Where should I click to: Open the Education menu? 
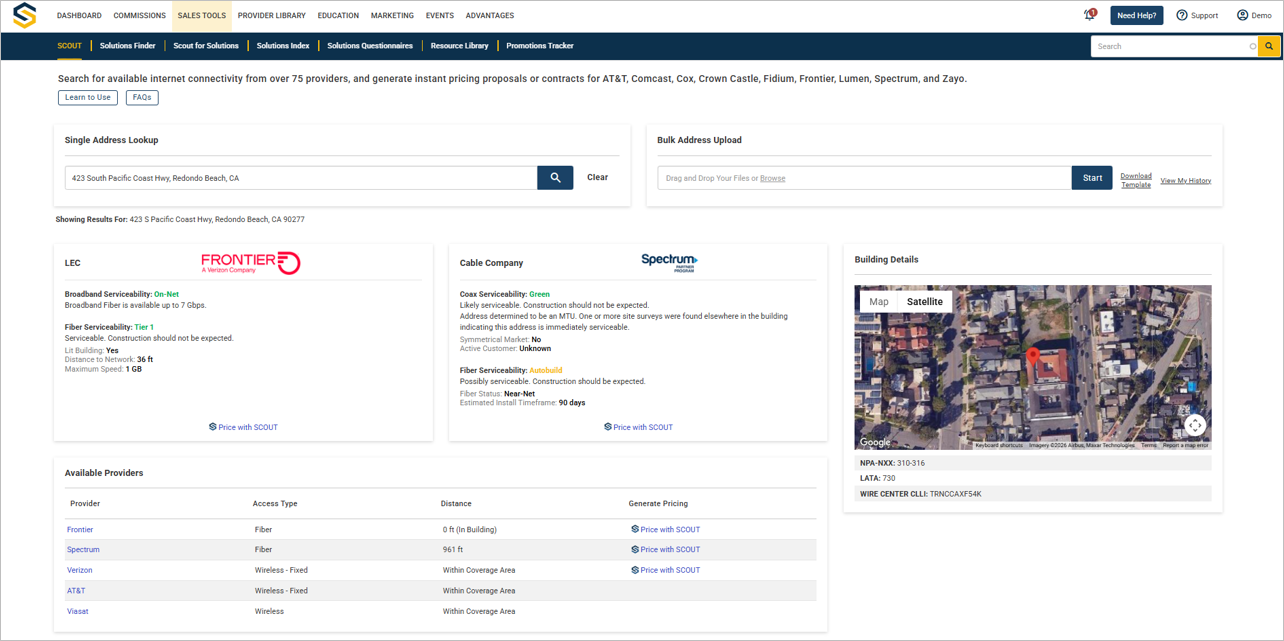click(x=338, y=16)
